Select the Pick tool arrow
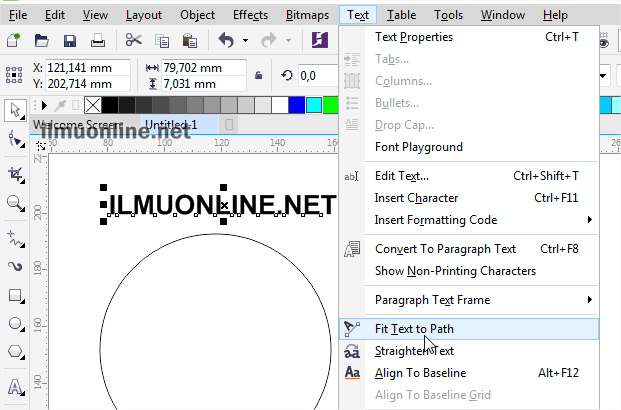Screen dimensions: 621x410 [x=15, y=110]
